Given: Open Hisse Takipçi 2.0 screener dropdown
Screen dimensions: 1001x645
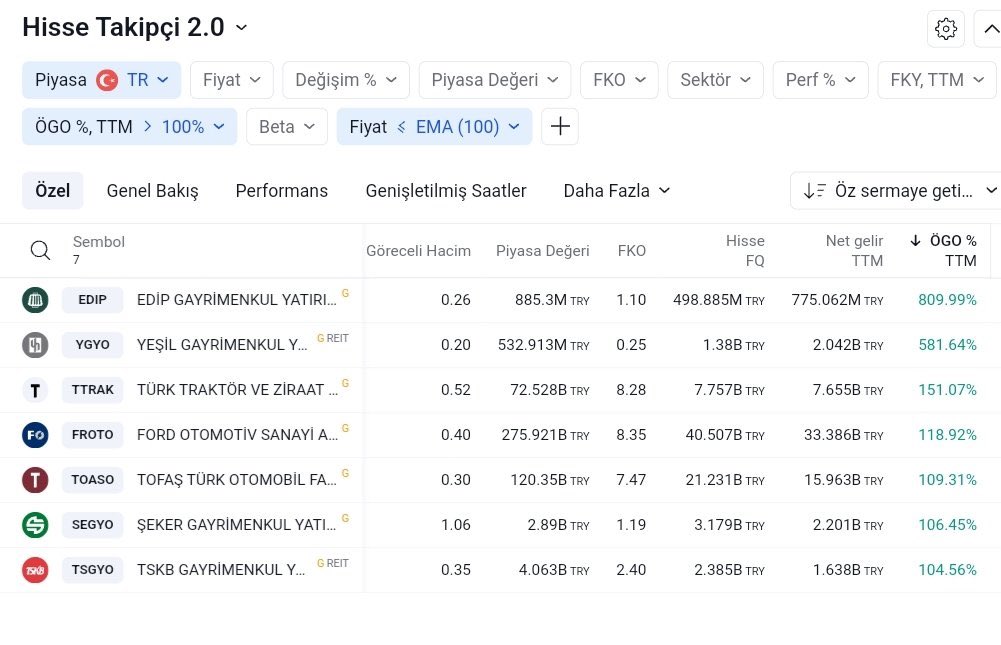Looking at the screenshot, I should (x=135, y=27).
